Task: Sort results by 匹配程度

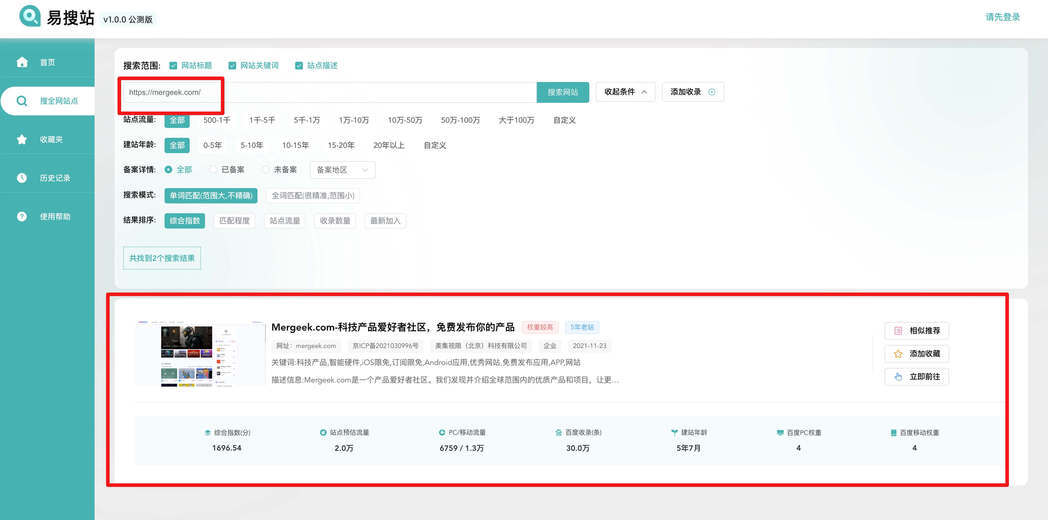Action: pyautogui.click(x=234, y=221)
